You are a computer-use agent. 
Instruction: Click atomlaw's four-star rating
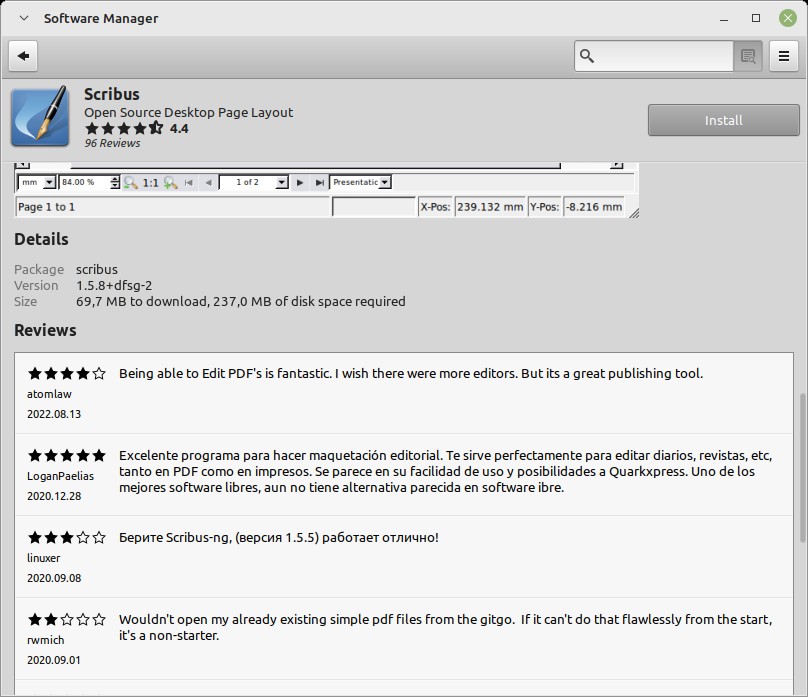66,373
